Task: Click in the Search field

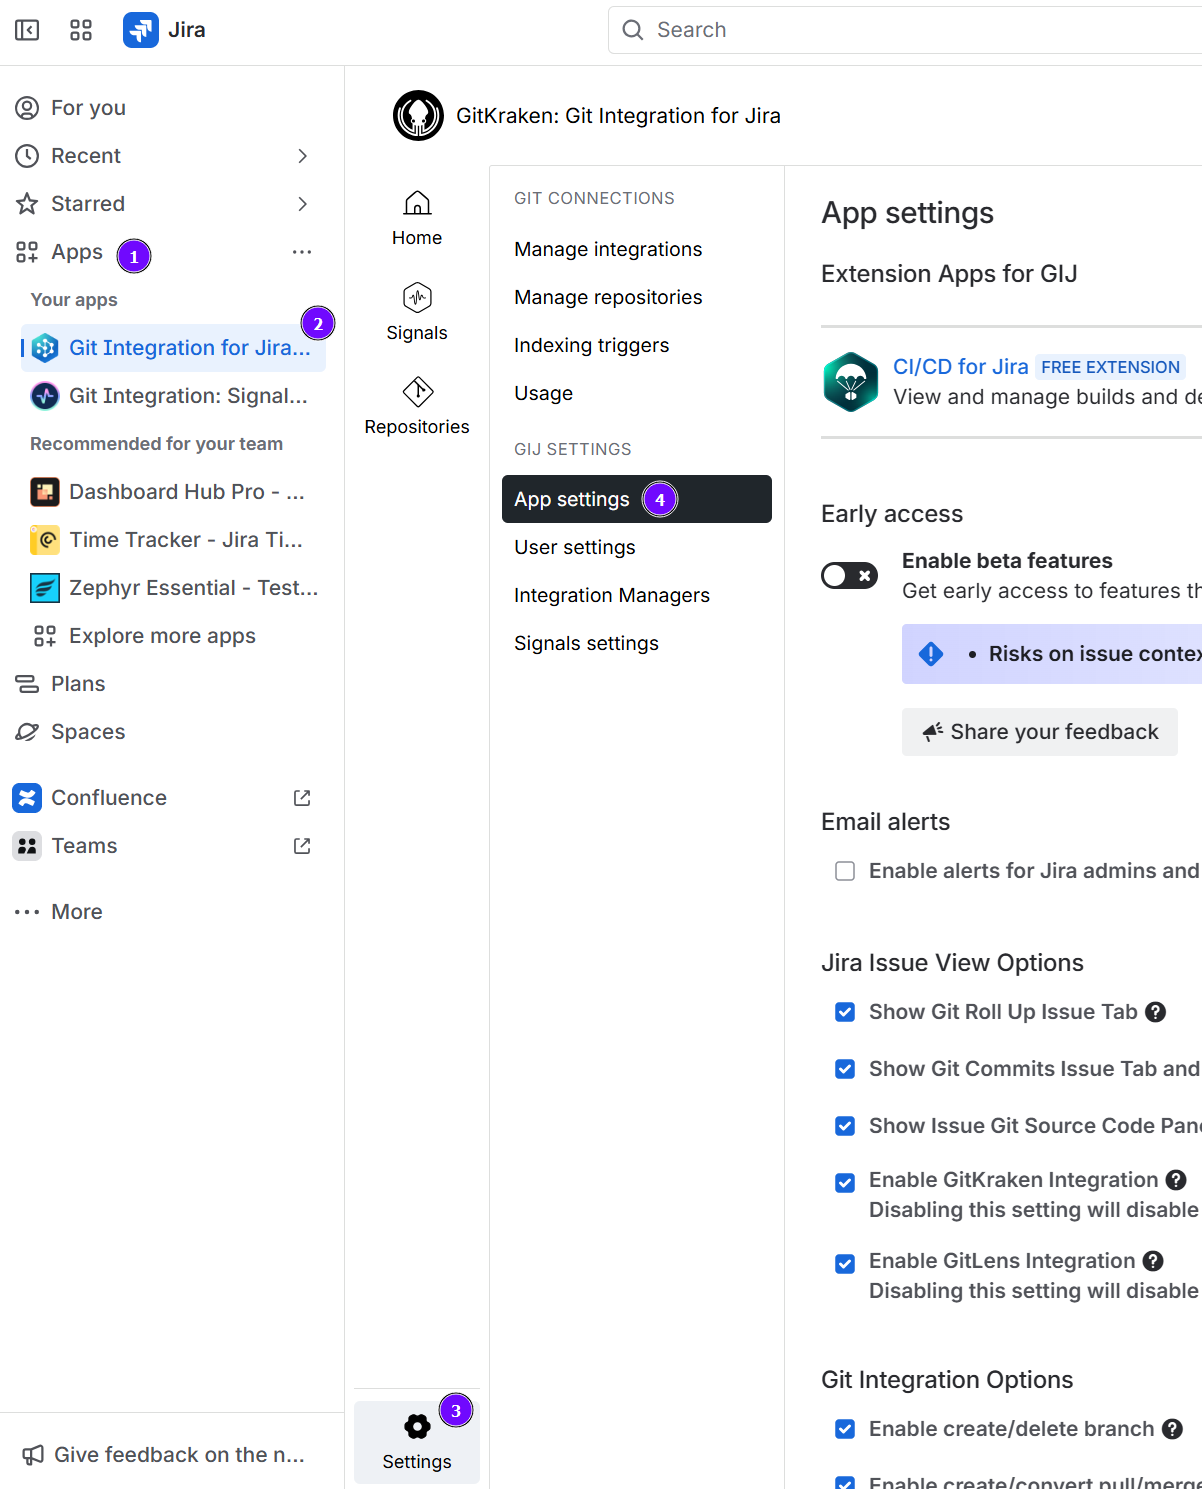Action: pyautogui.click(x=900, y=30)
